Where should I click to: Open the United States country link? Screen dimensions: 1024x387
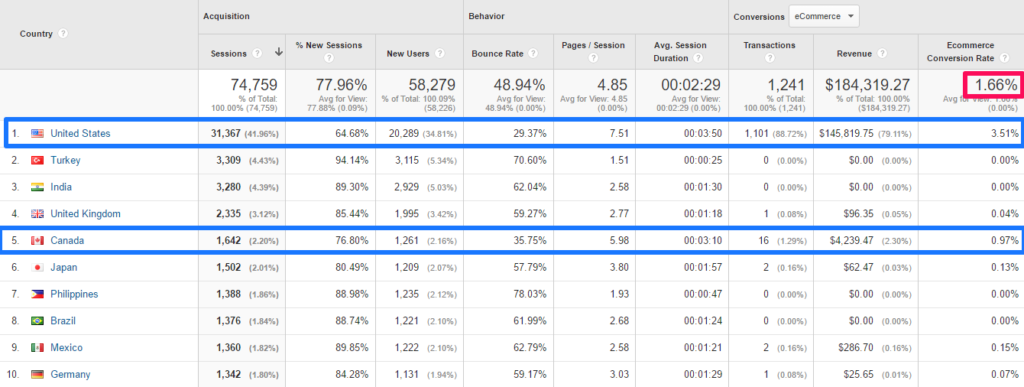(80, 133)
